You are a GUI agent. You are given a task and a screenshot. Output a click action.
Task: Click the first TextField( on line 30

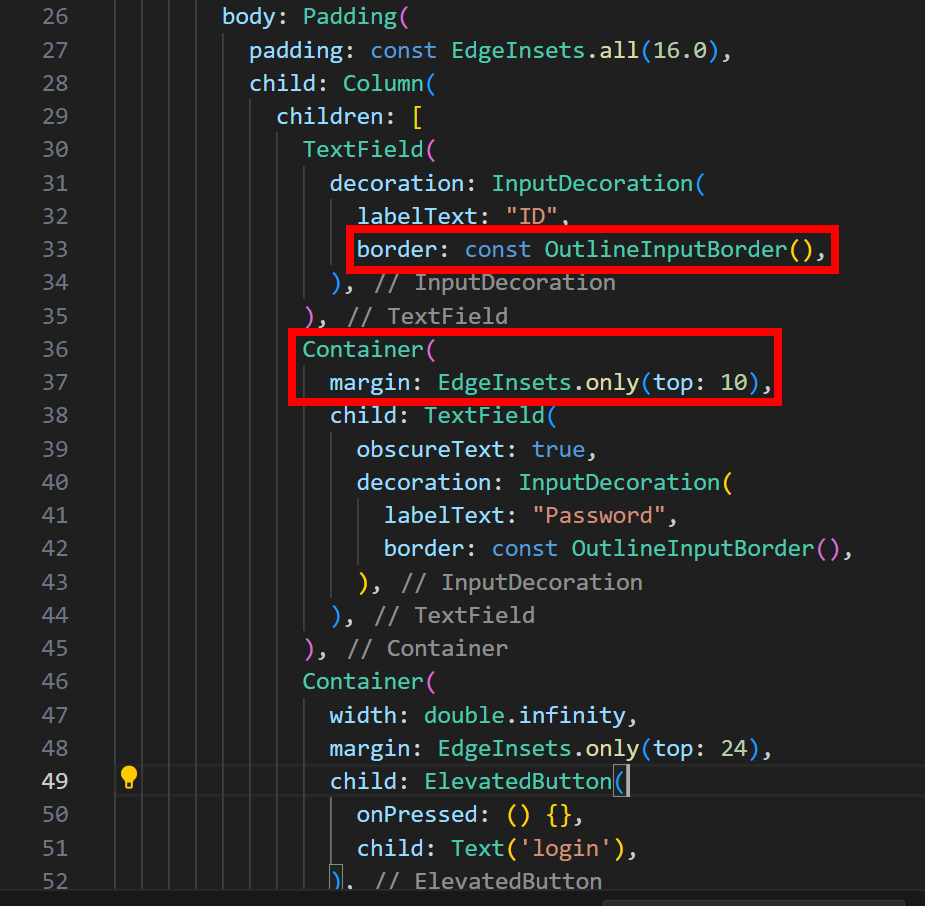(x=369, y=149)
